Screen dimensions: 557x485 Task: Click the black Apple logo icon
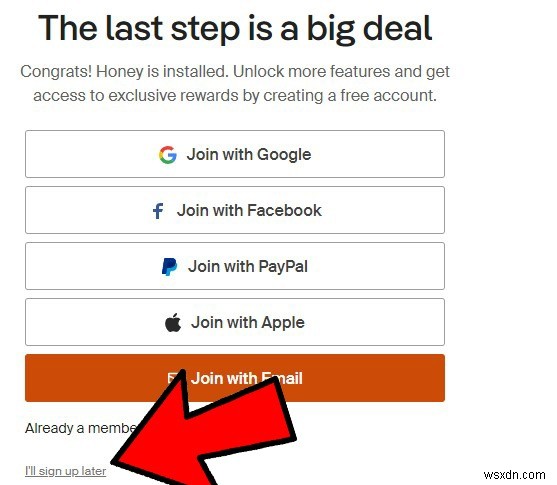pyautogui.click(x=173, y=323)
